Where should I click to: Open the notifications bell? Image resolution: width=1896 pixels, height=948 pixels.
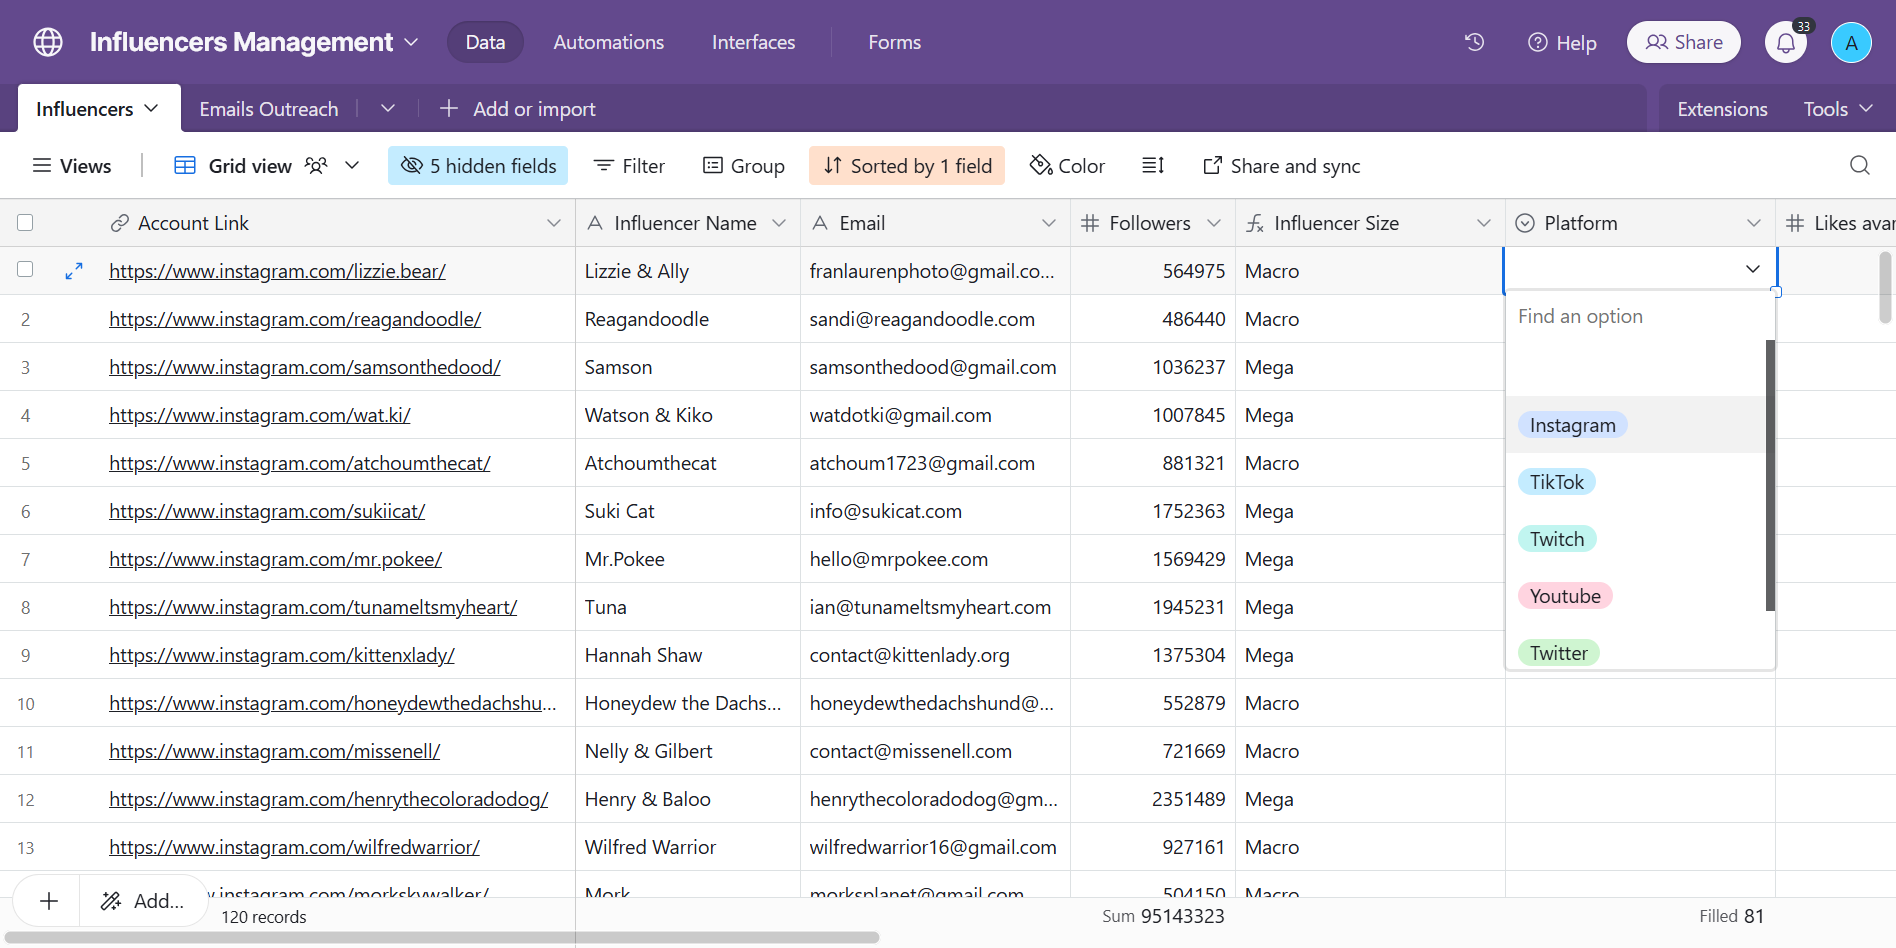(1786, 43)
